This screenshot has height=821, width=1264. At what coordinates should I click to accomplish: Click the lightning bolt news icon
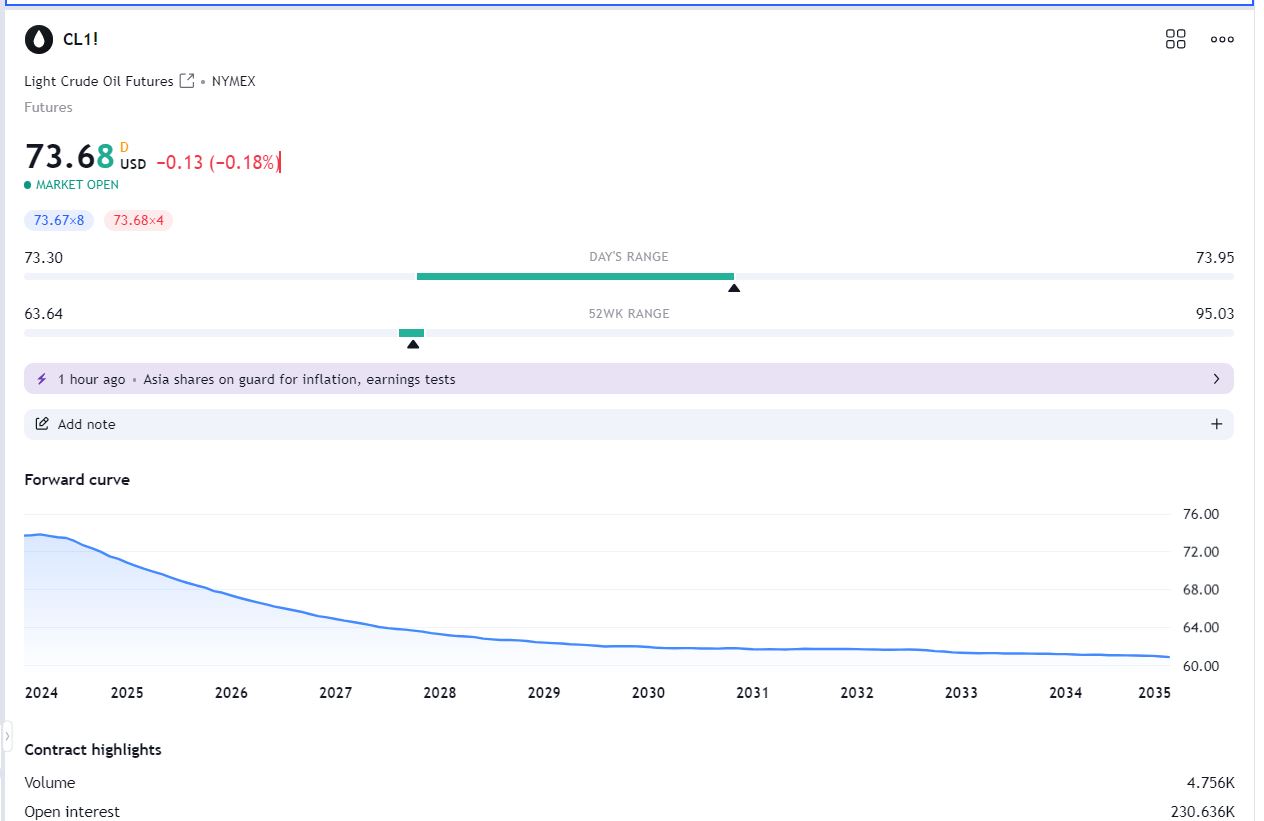(42, 379)
